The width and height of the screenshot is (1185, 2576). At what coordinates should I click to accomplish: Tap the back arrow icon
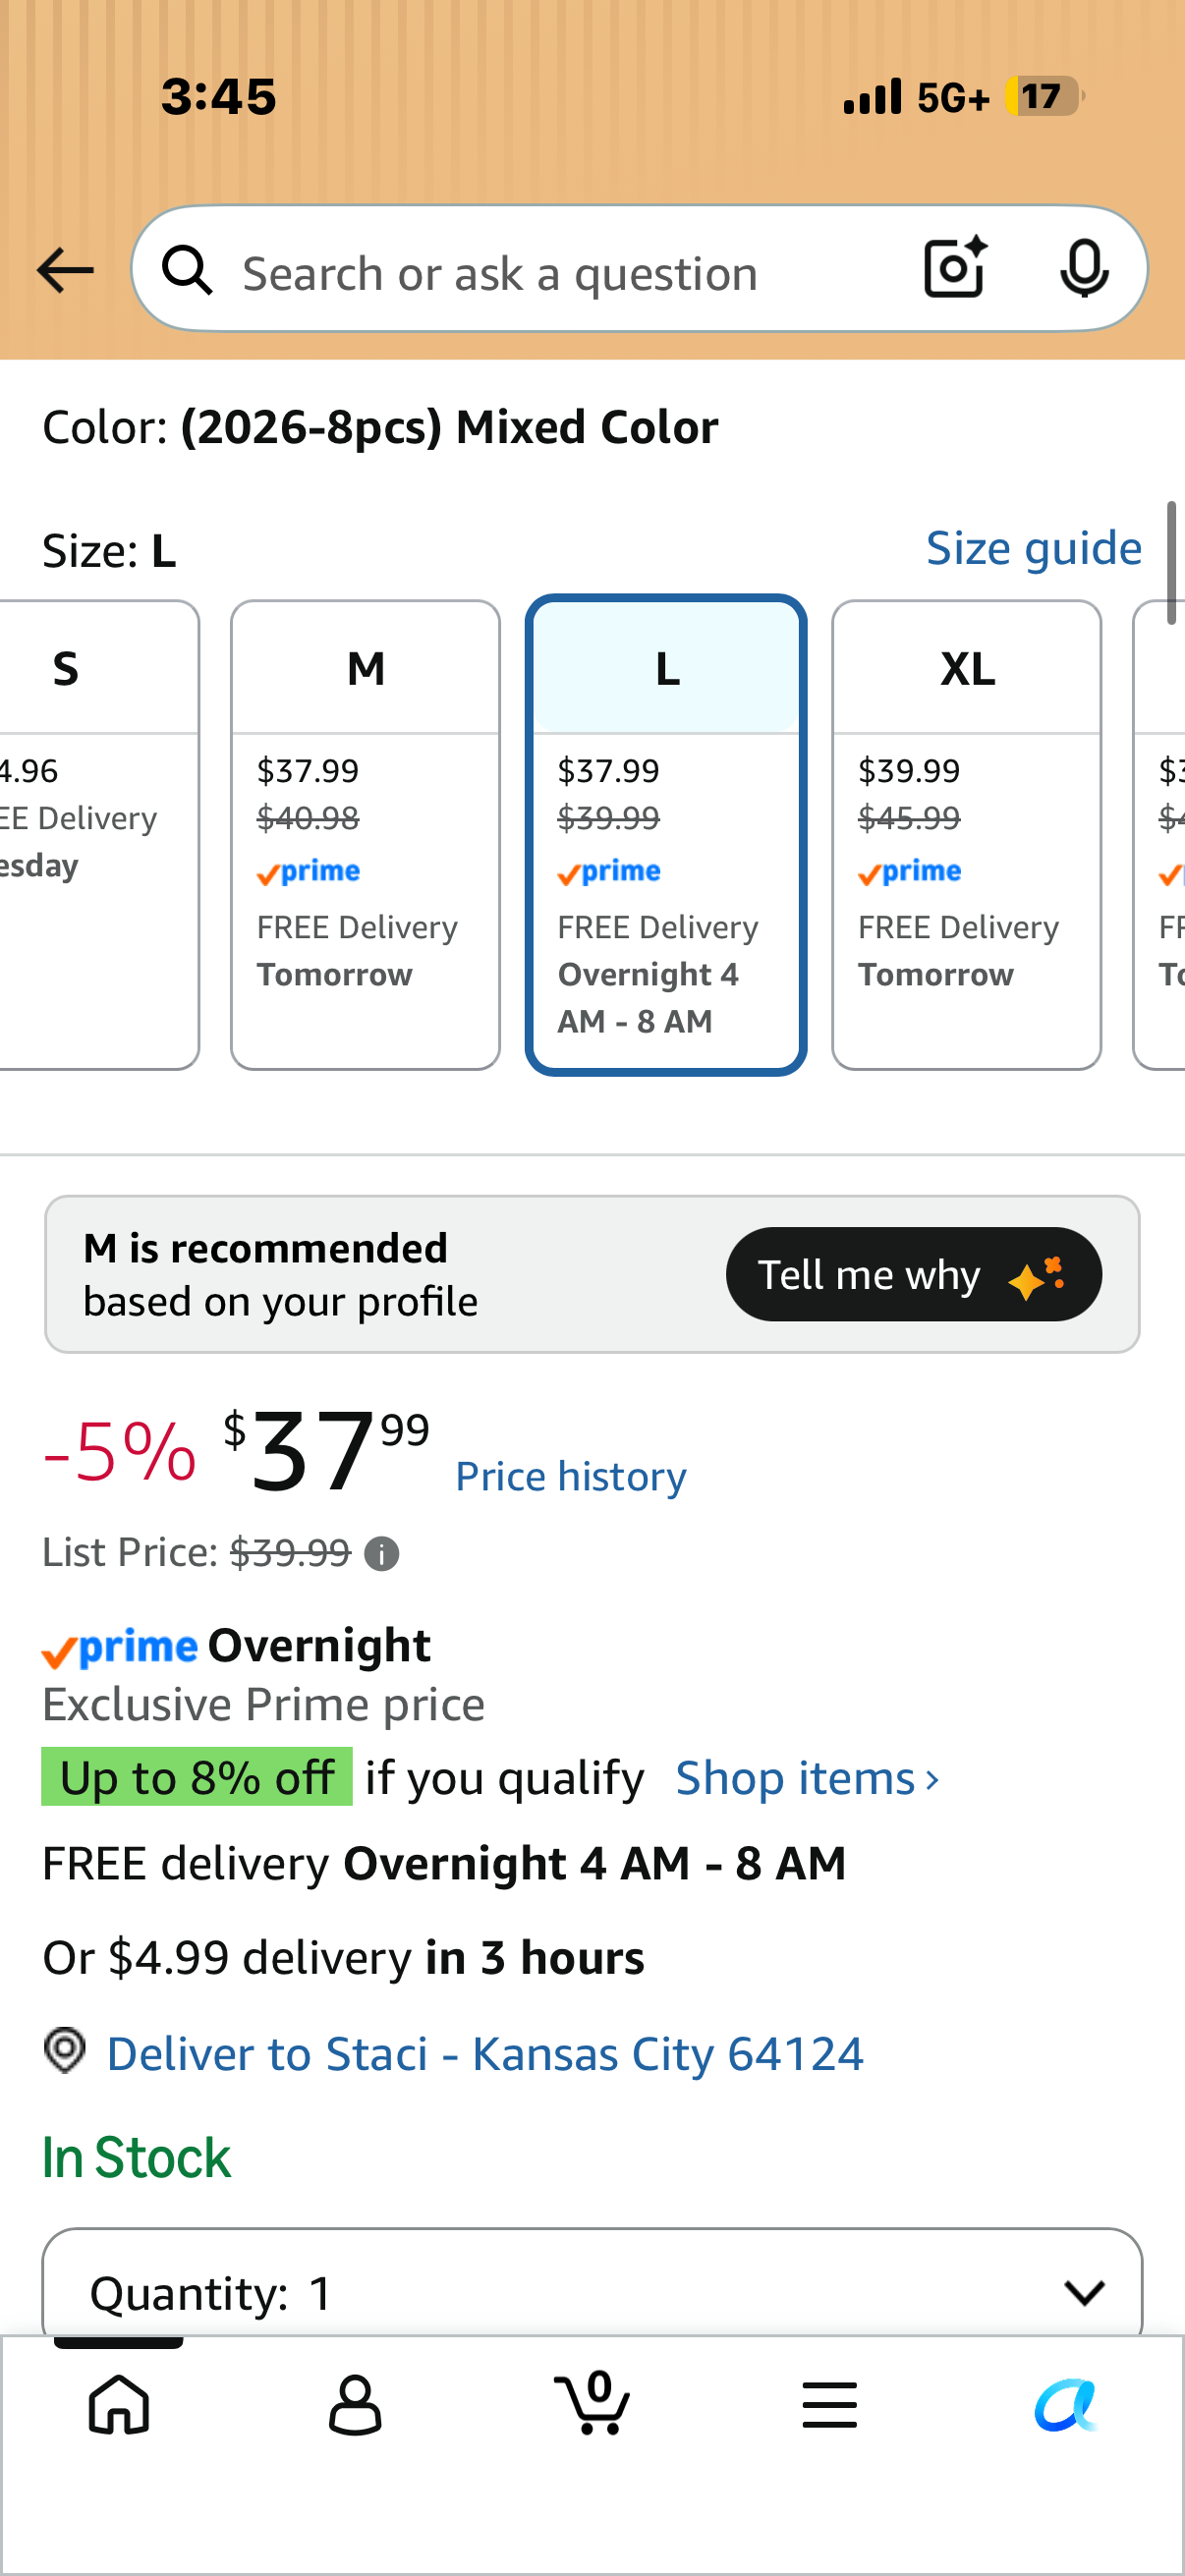65,270
